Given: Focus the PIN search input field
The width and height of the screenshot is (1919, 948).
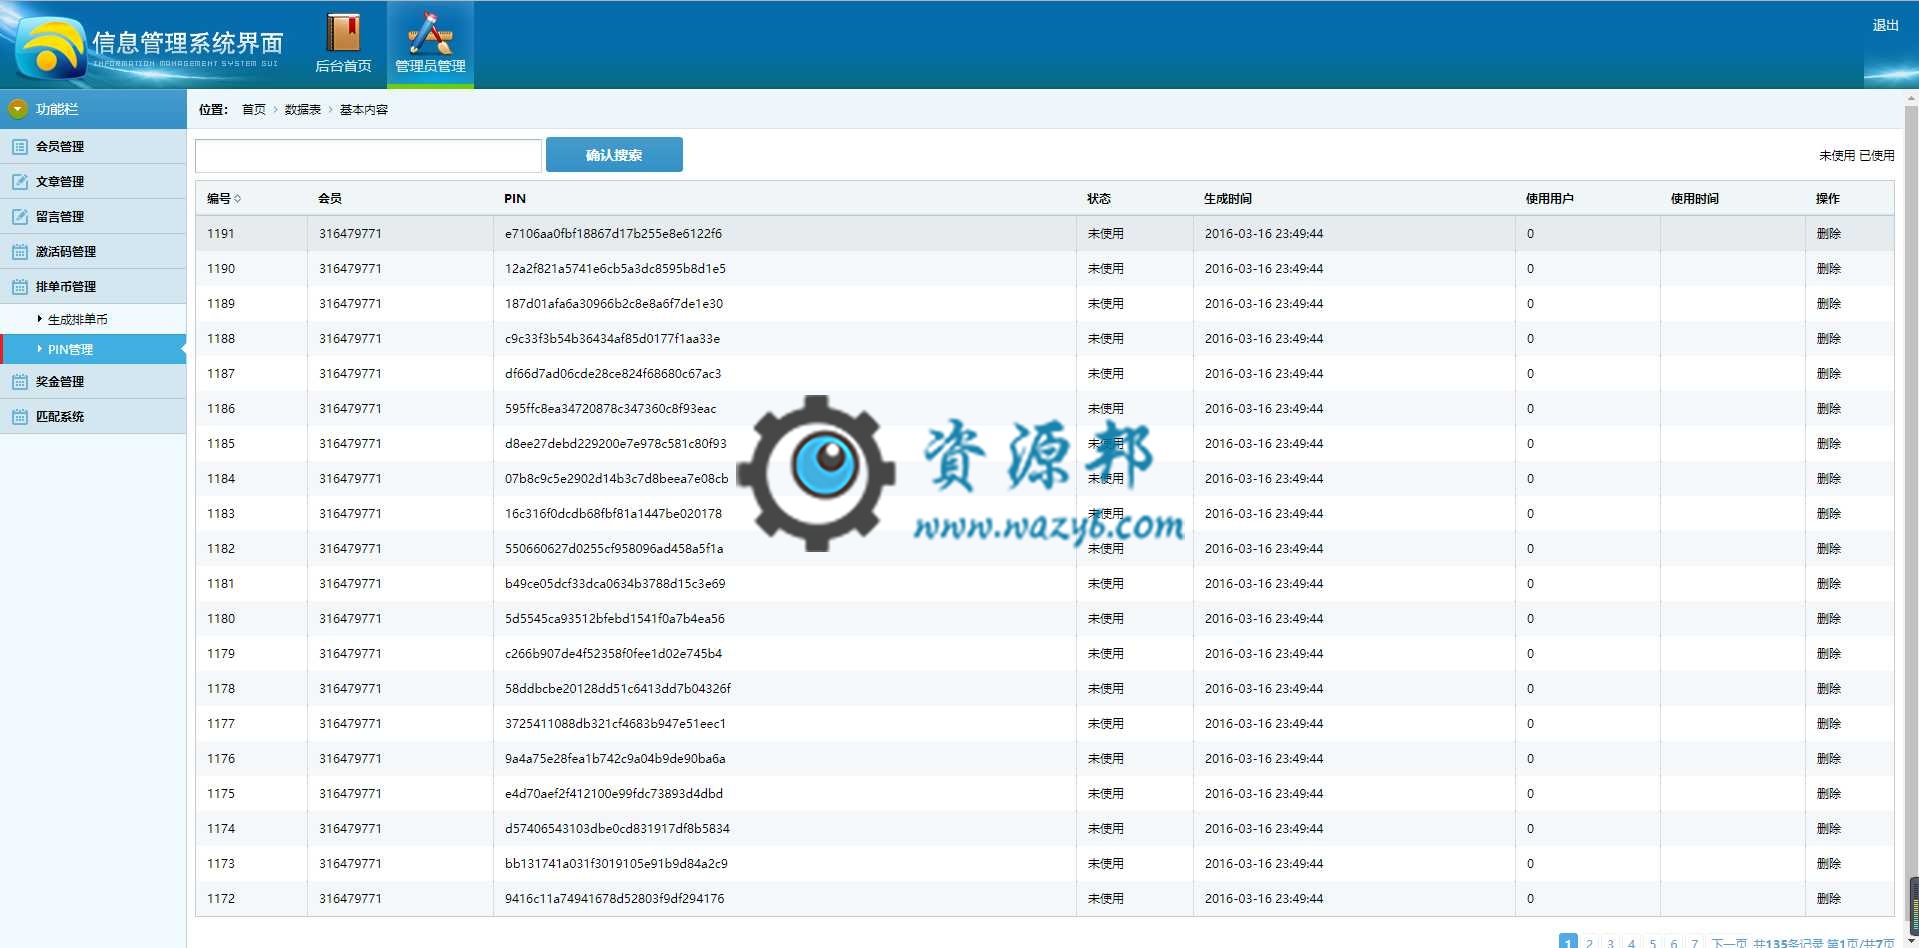Looking at the screenshot, I should click(x=368, y=155).
